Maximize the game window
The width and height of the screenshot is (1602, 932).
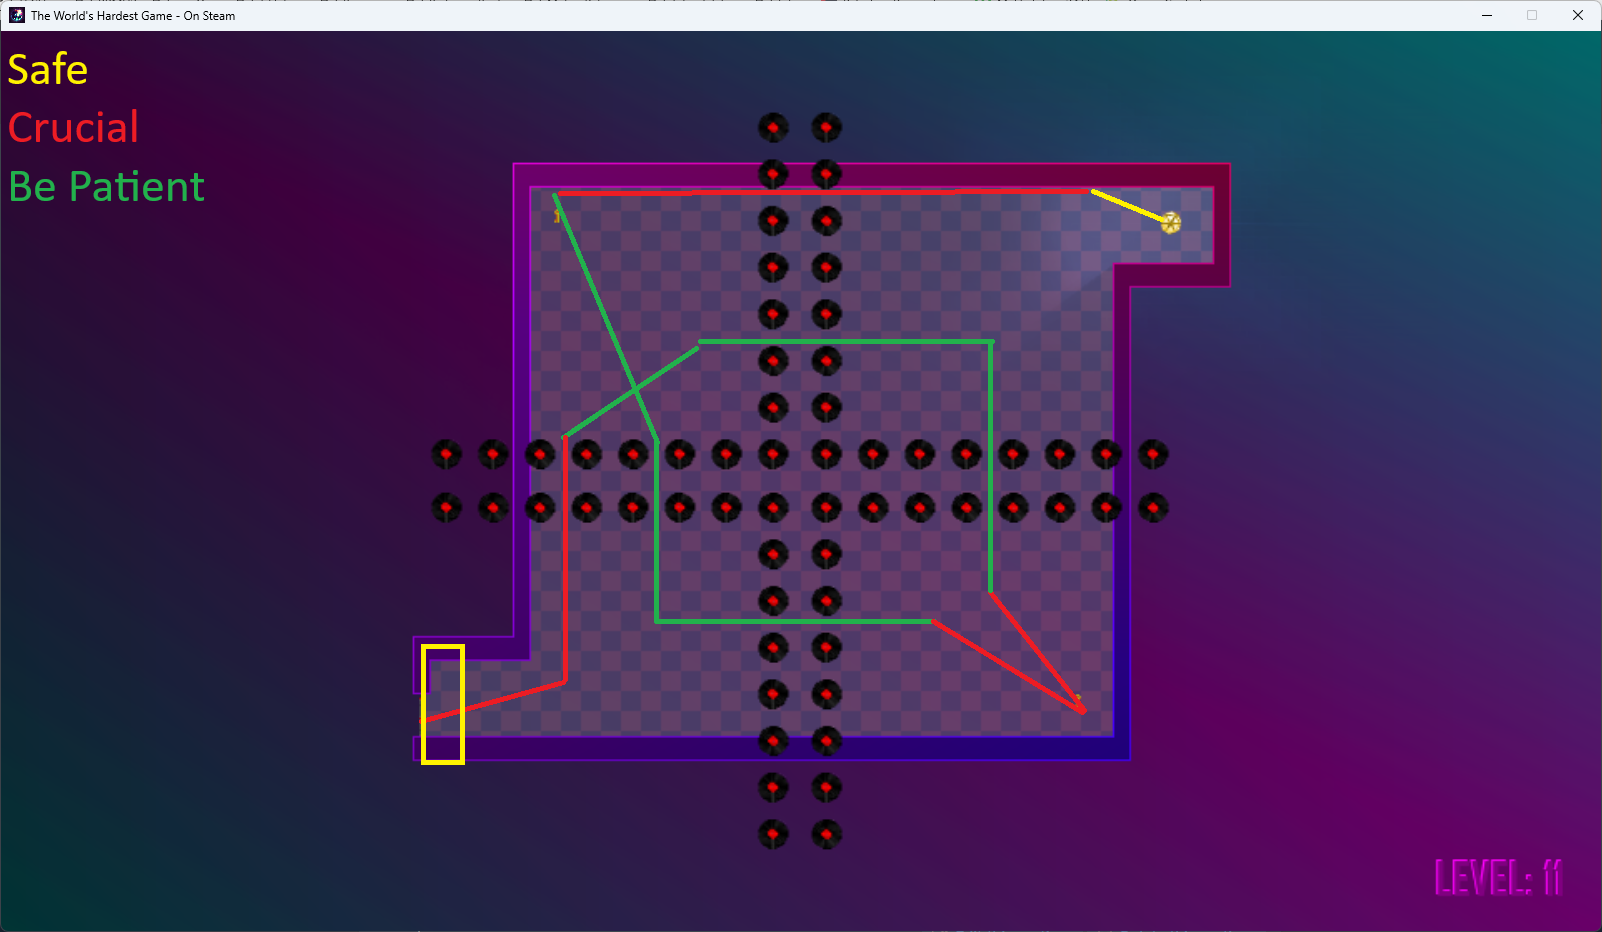coord(1532,15)
